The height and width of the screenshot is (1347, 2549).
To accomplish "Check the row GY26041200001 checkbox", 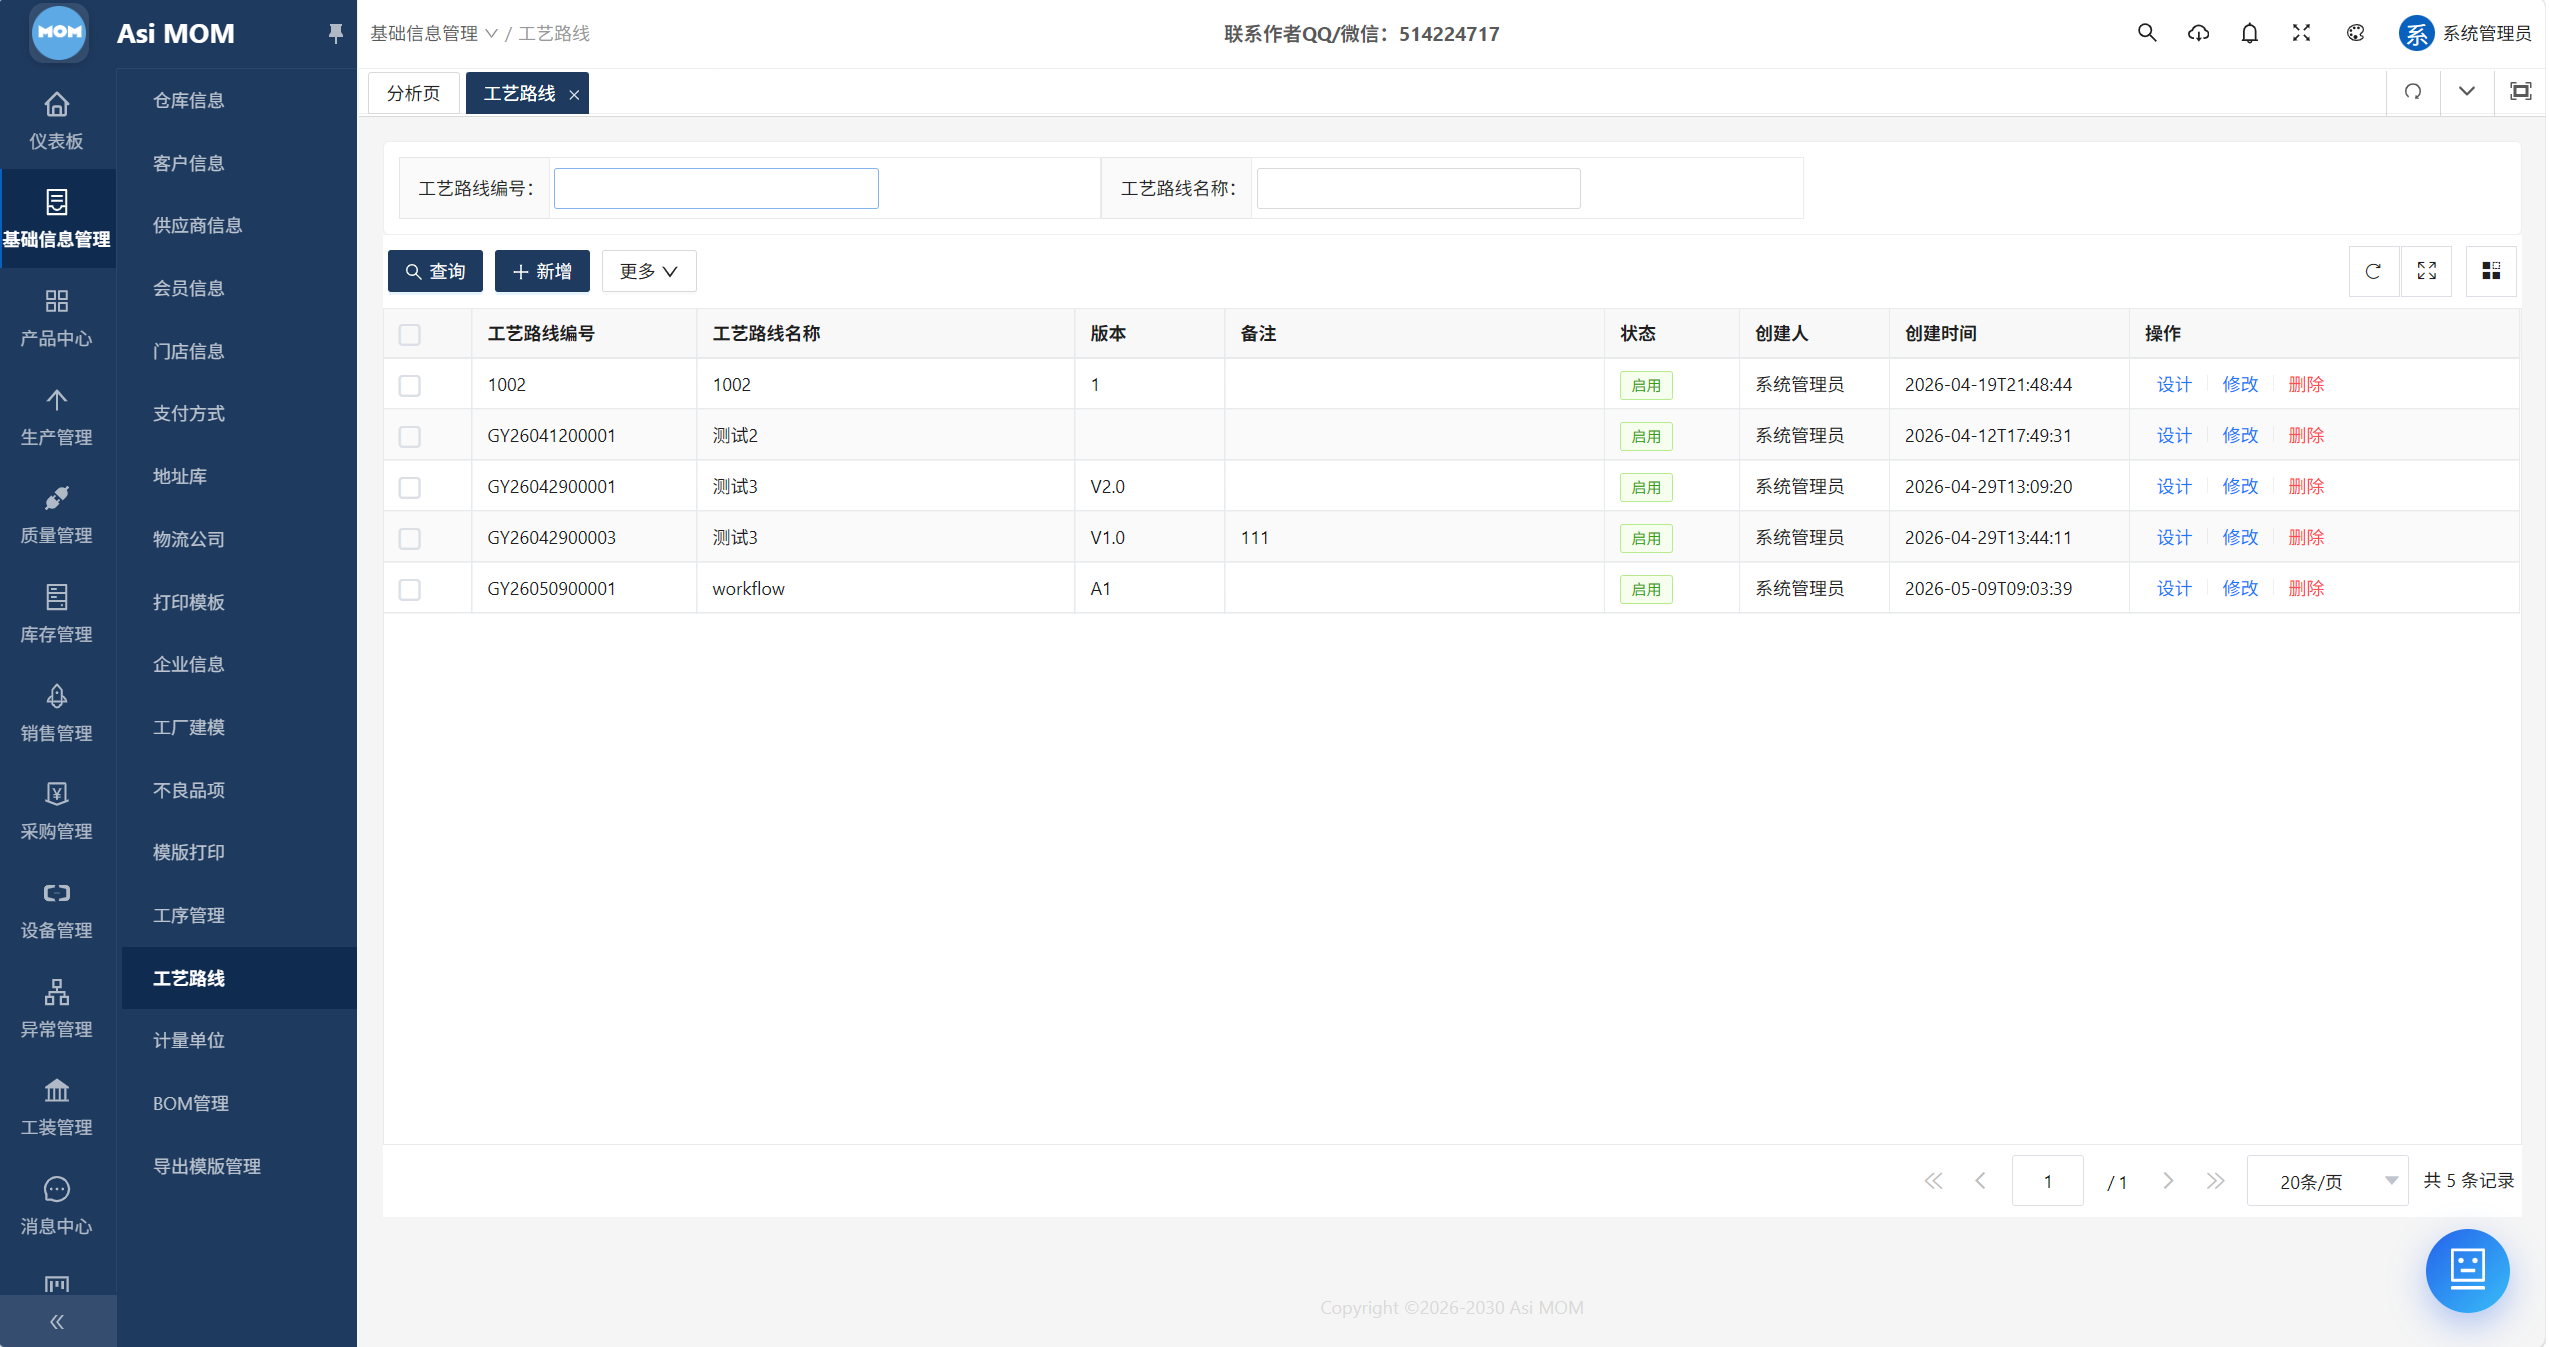I will click(410, 436).
